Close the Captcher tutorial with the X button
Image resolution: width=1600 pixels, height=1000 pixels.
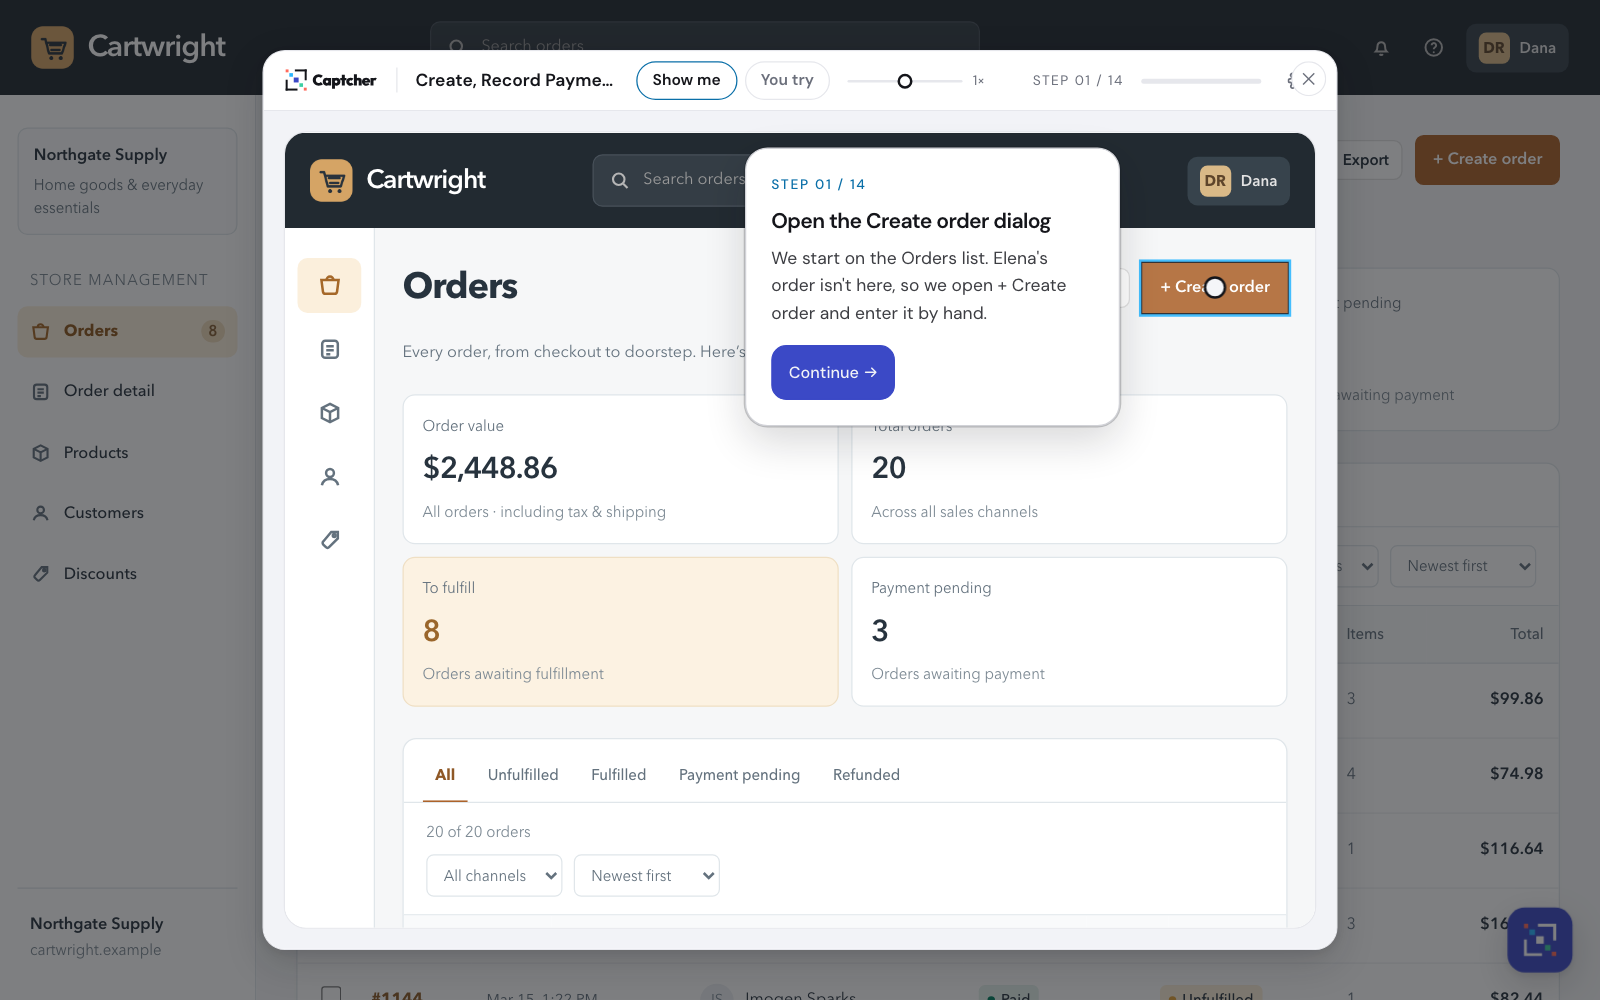(x=1308, y=79)
